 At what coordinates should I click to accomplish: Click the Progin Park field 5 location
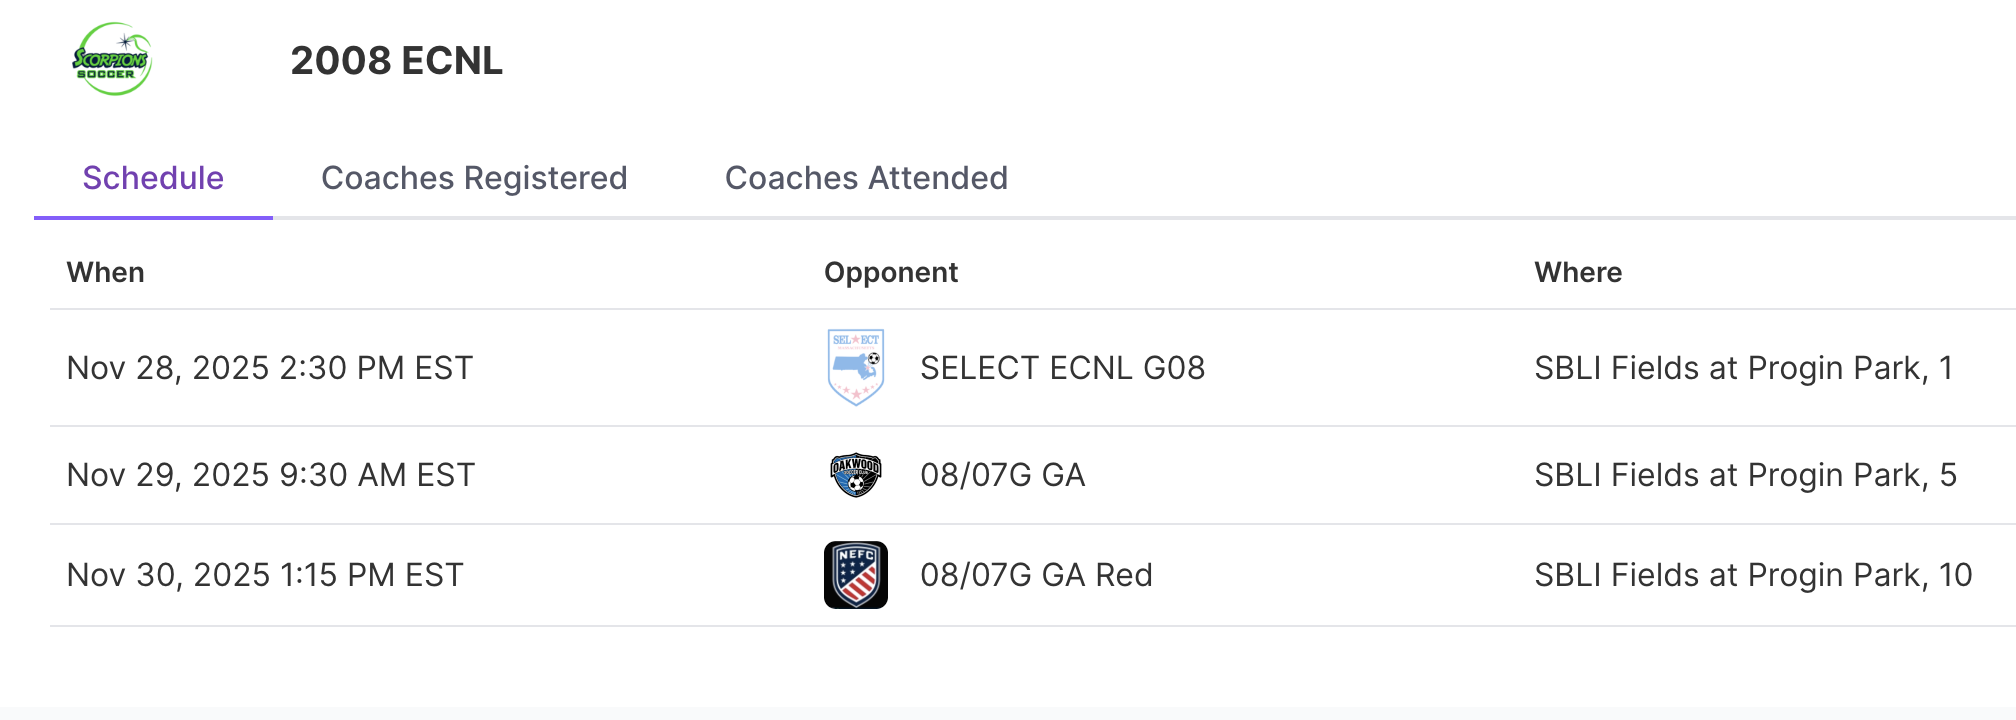[1745, 475]
